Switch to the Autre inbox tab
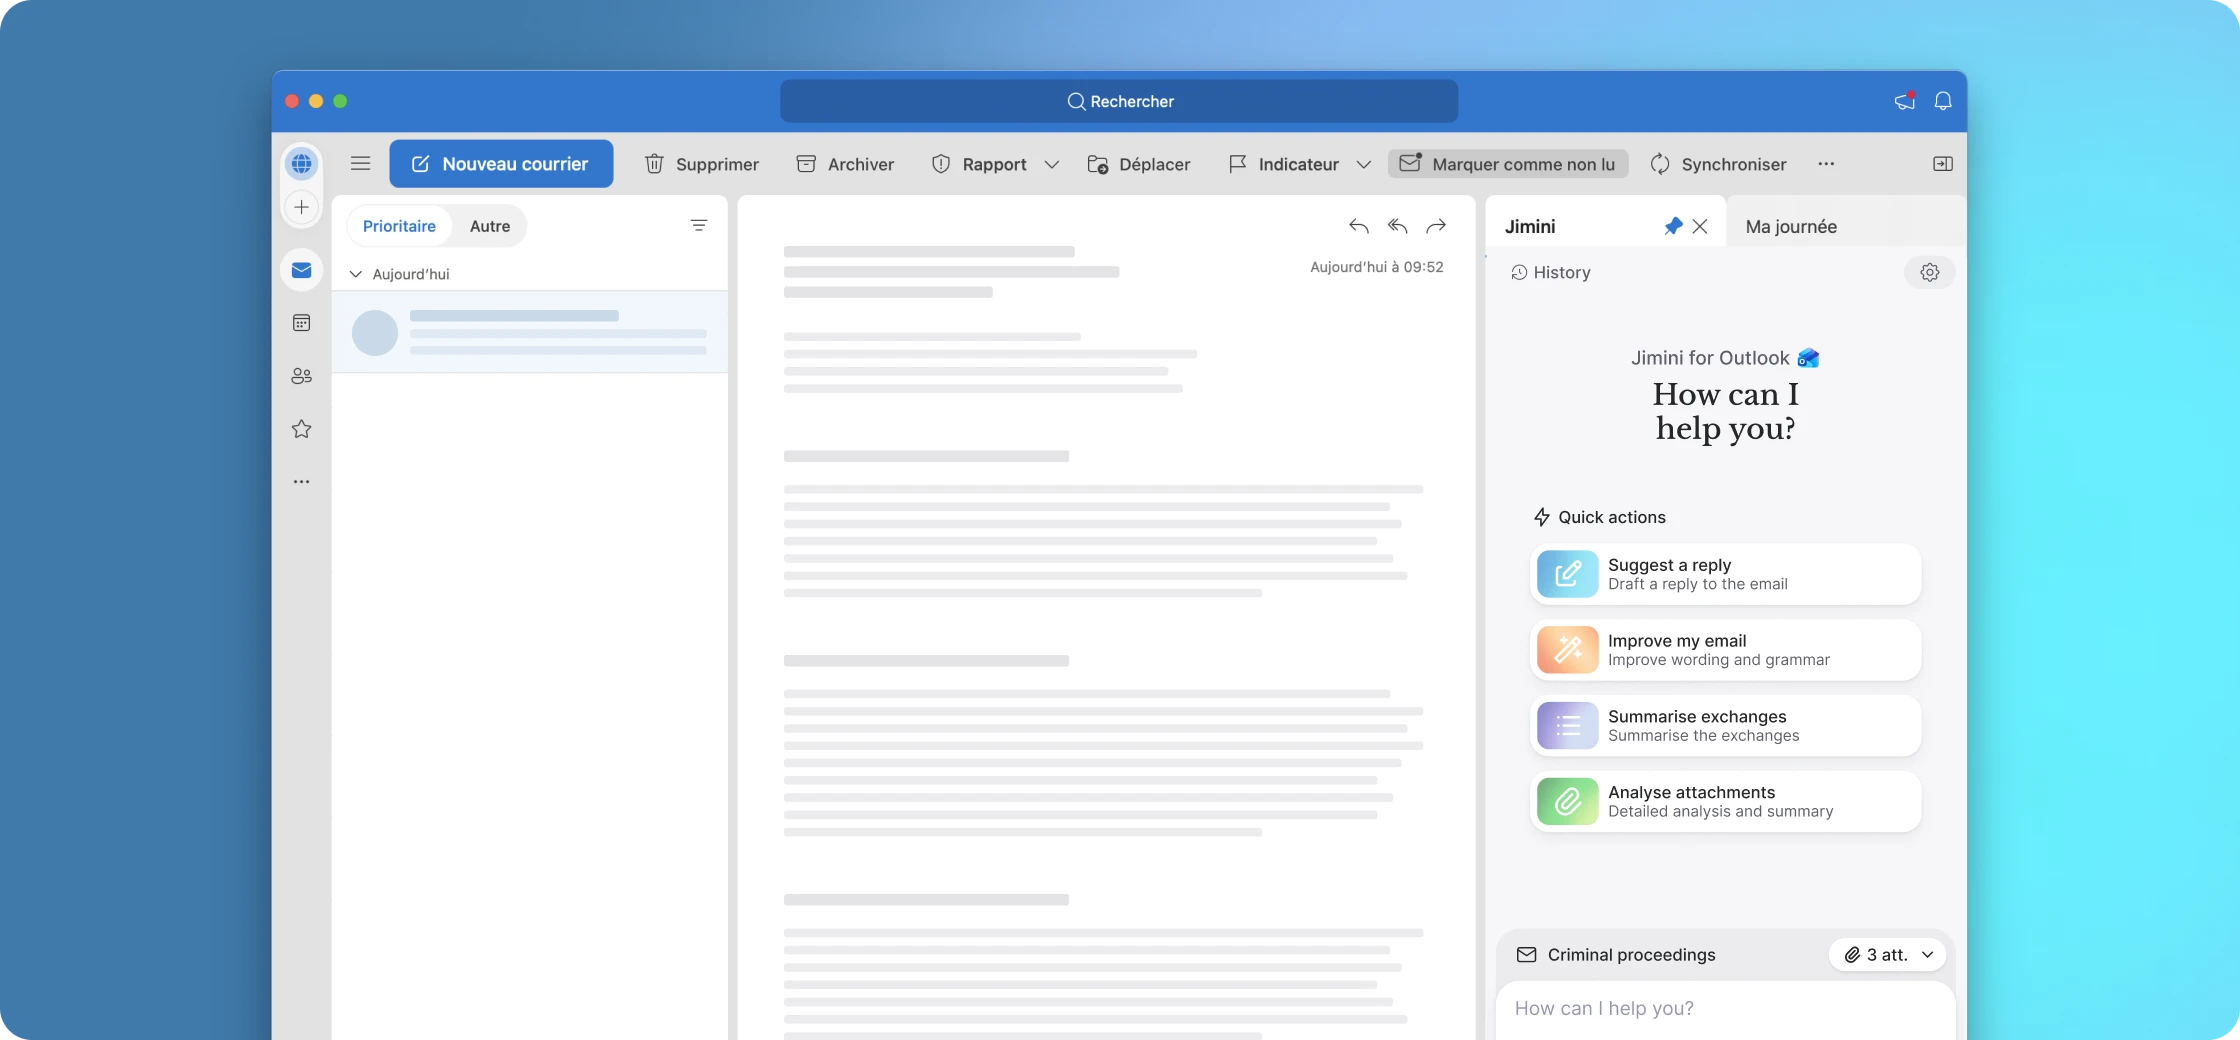The image size is (2240, 1040). pos(490,226)
